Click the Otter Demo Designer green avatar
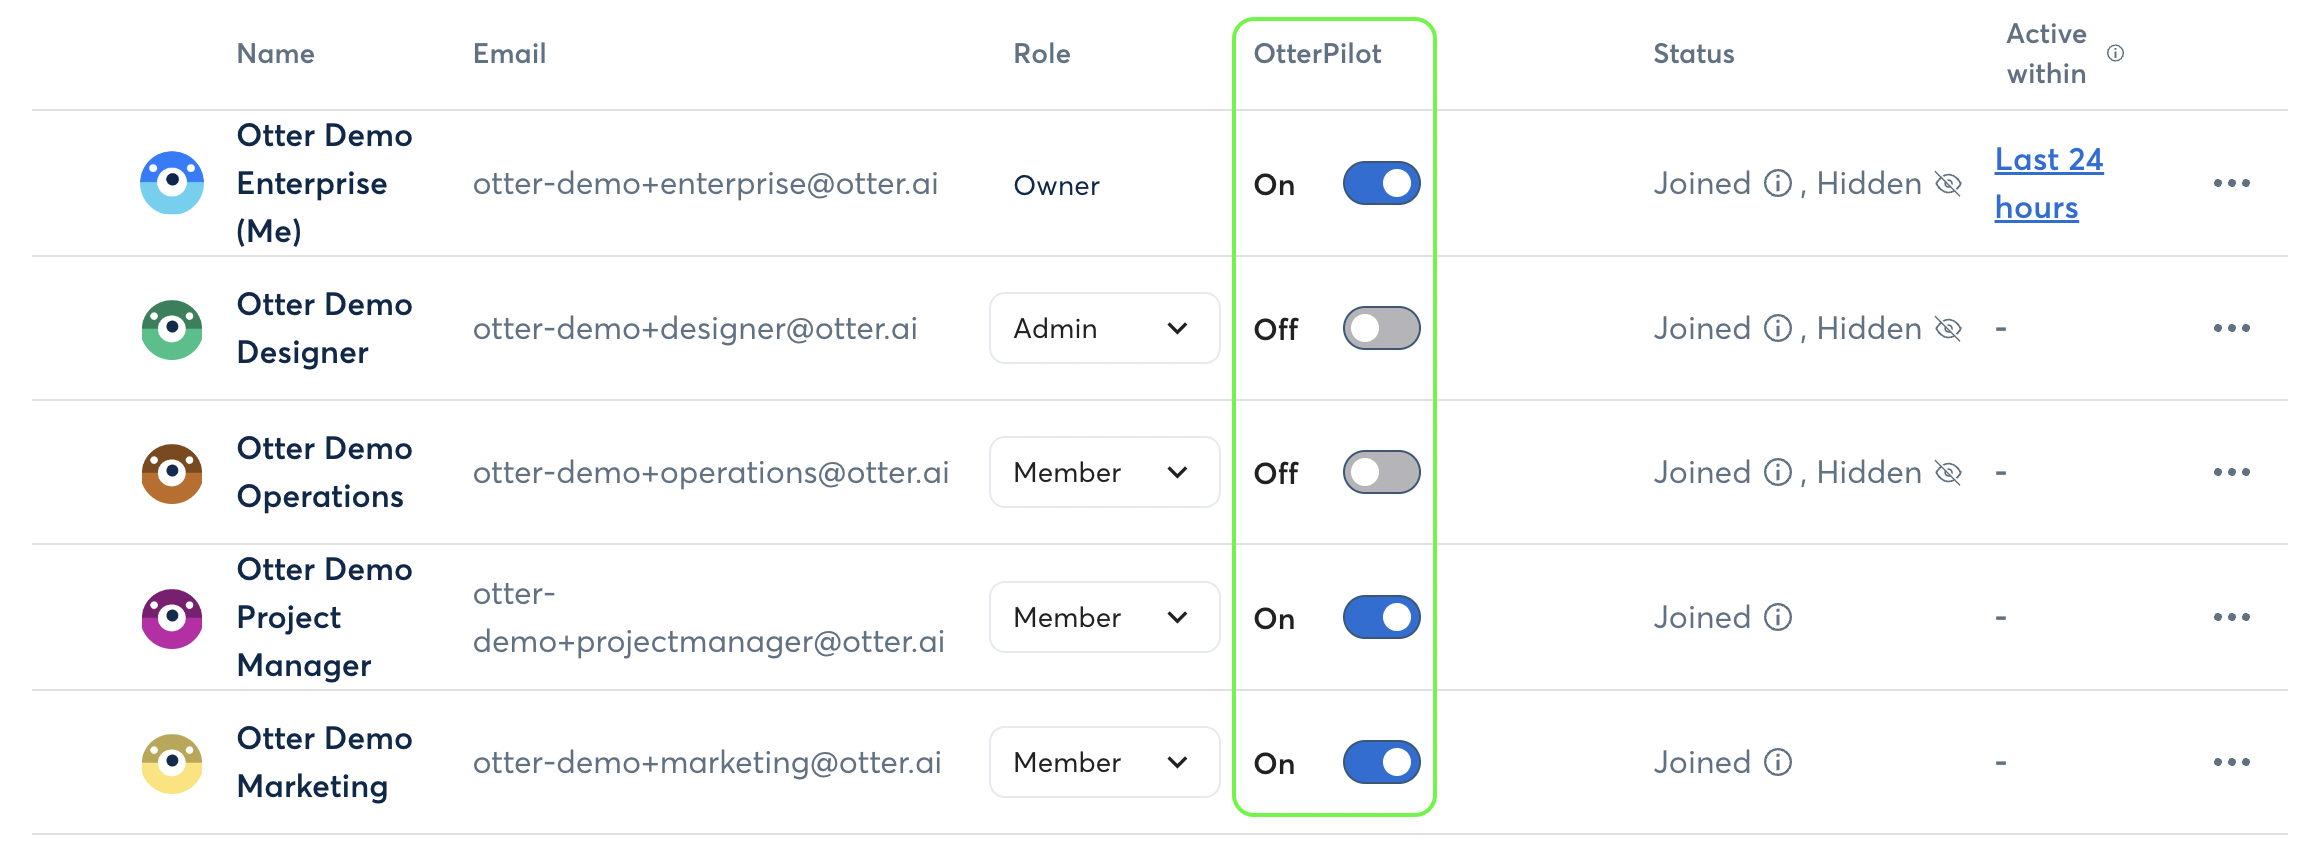 tap(171, 328)
